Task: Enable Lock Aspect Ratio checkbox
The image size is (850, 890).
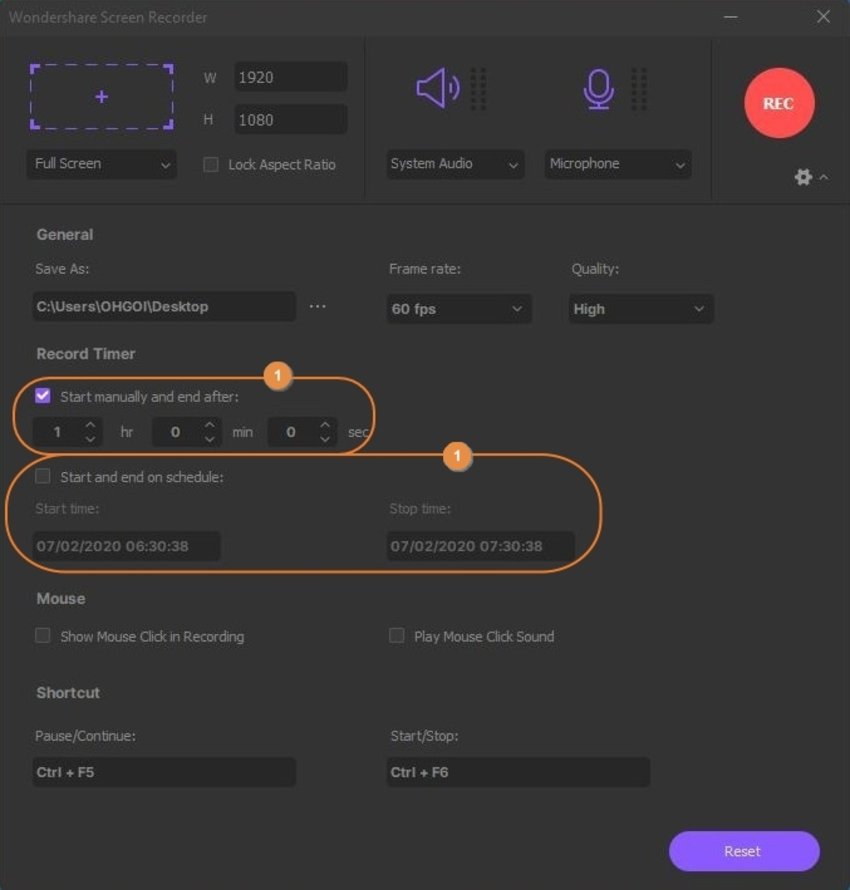Action: tap(211, 165)
